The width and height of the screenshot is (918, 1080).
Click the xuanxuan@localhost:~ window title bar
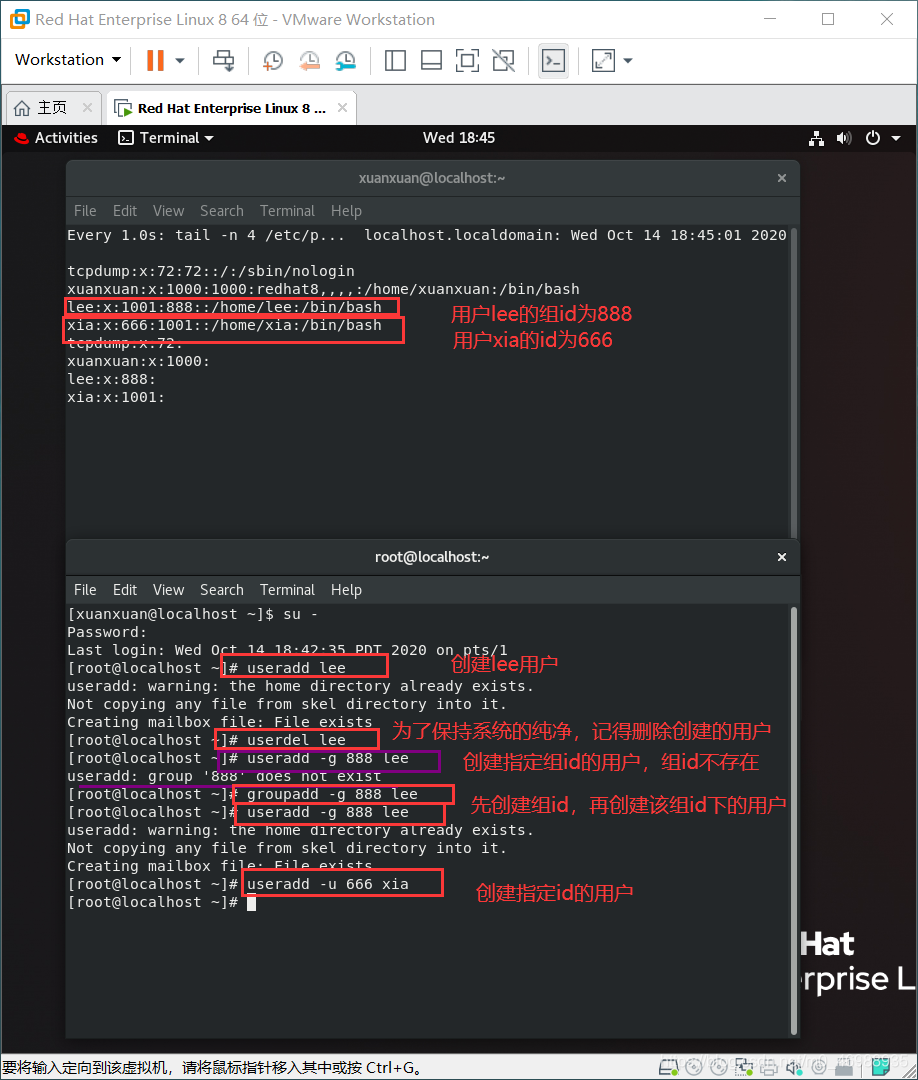[x=432, y=178]
